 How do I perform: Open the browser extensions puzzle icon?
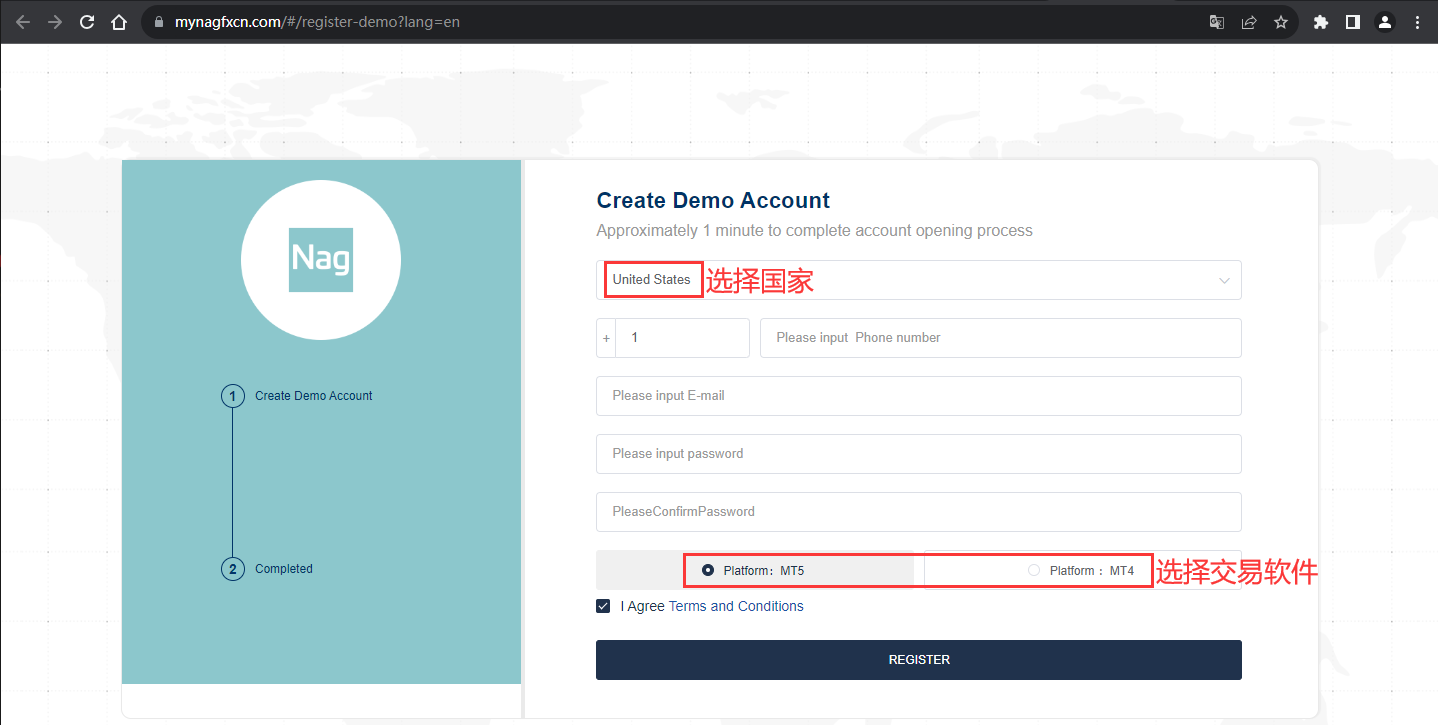pyautogui.click(x=1321, y=22)
